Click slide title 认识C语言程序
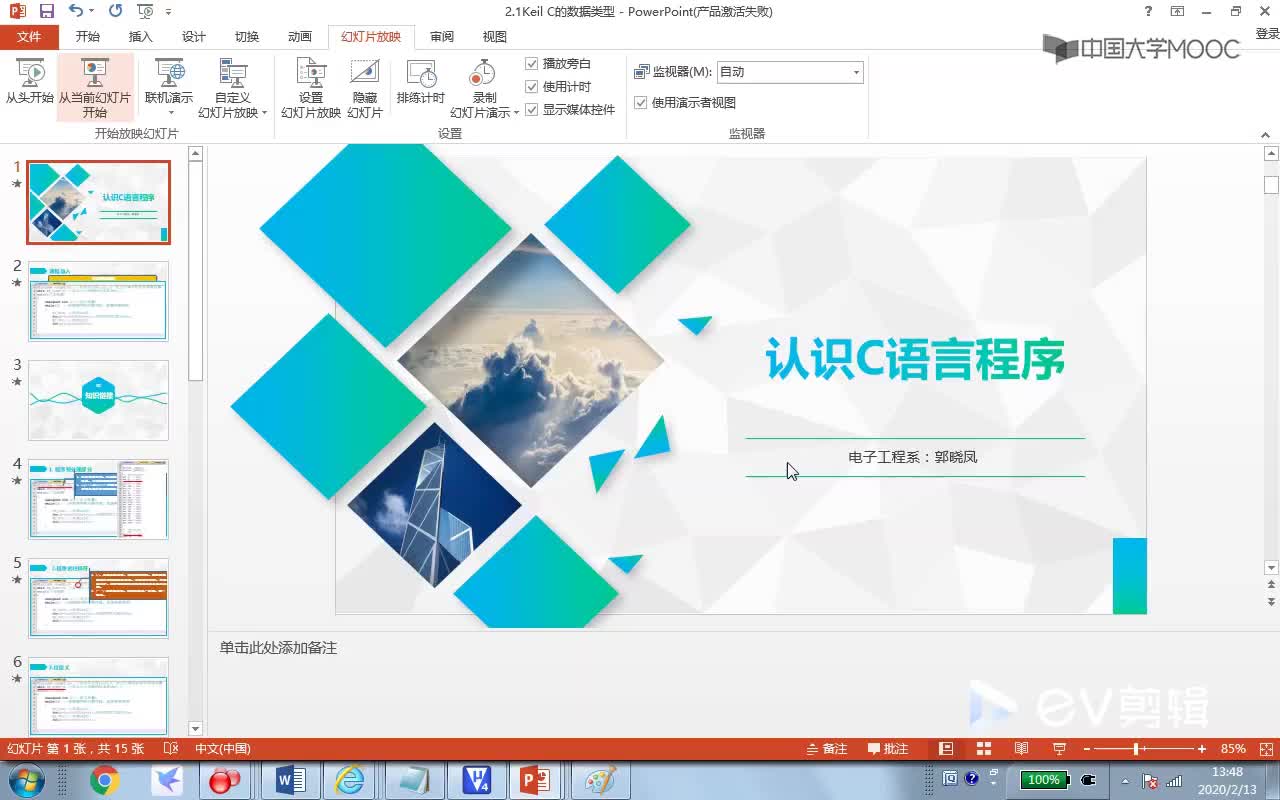The width and height of the screenshot is (1280, 800). pyautogui.click(x=914, y=359)
